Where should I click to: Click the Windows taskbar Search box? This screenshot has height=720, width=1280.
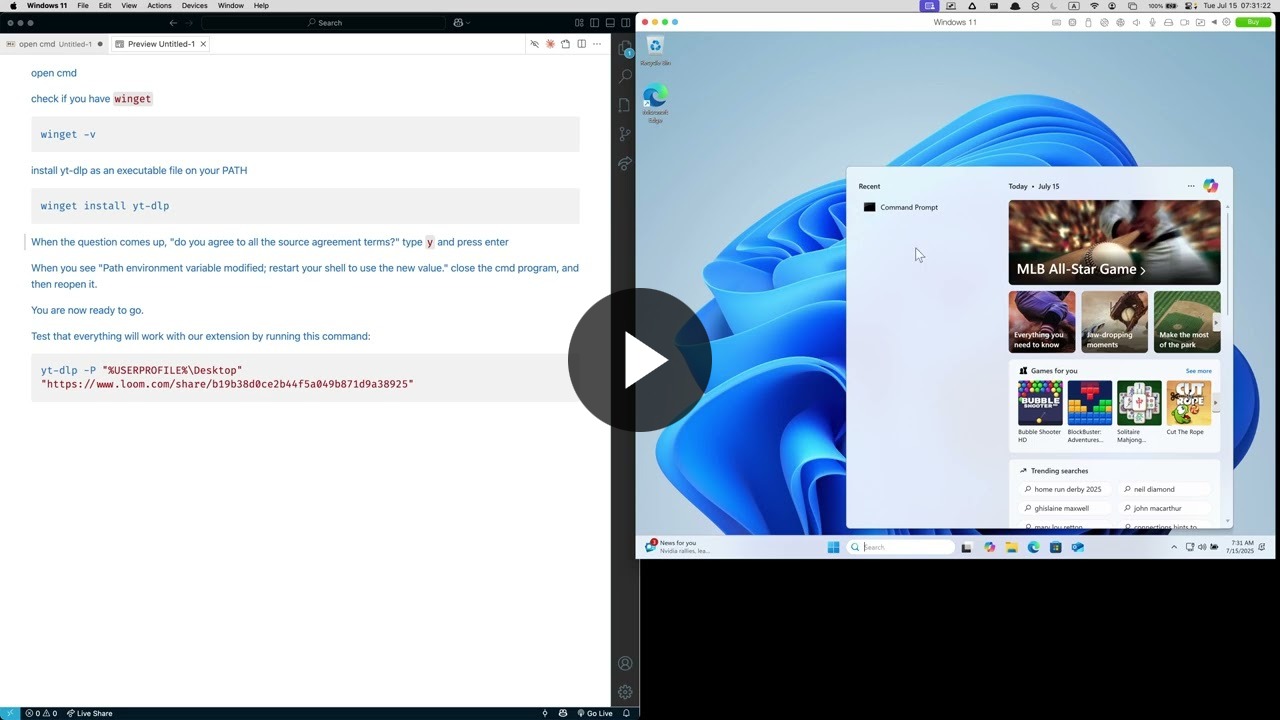pyautogui.click(x=900, y=547)
